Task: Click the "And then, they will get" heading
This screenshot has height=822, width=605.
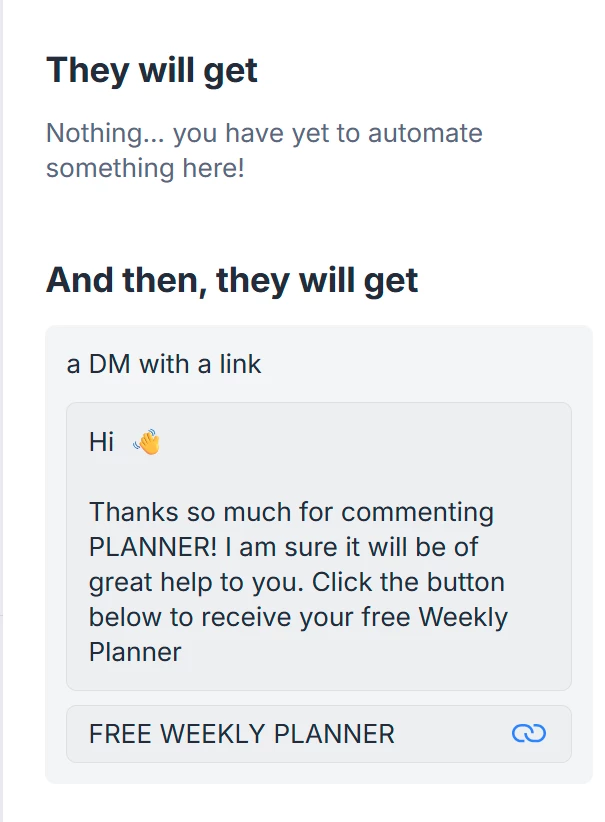Action: [232, 280]
